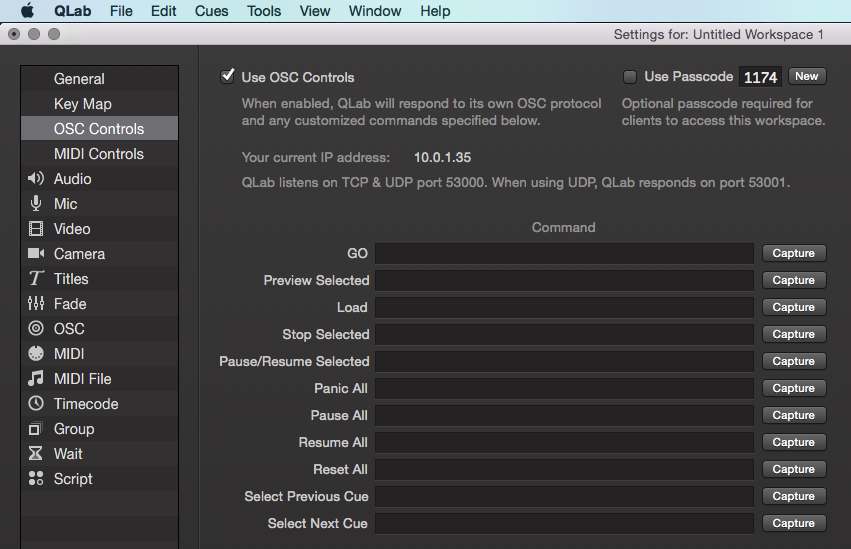Click the Select Next Cue command field
Image resolution: width=851 pixels, height=549 pixels.
pyautogui.click(x=564, y=523)
